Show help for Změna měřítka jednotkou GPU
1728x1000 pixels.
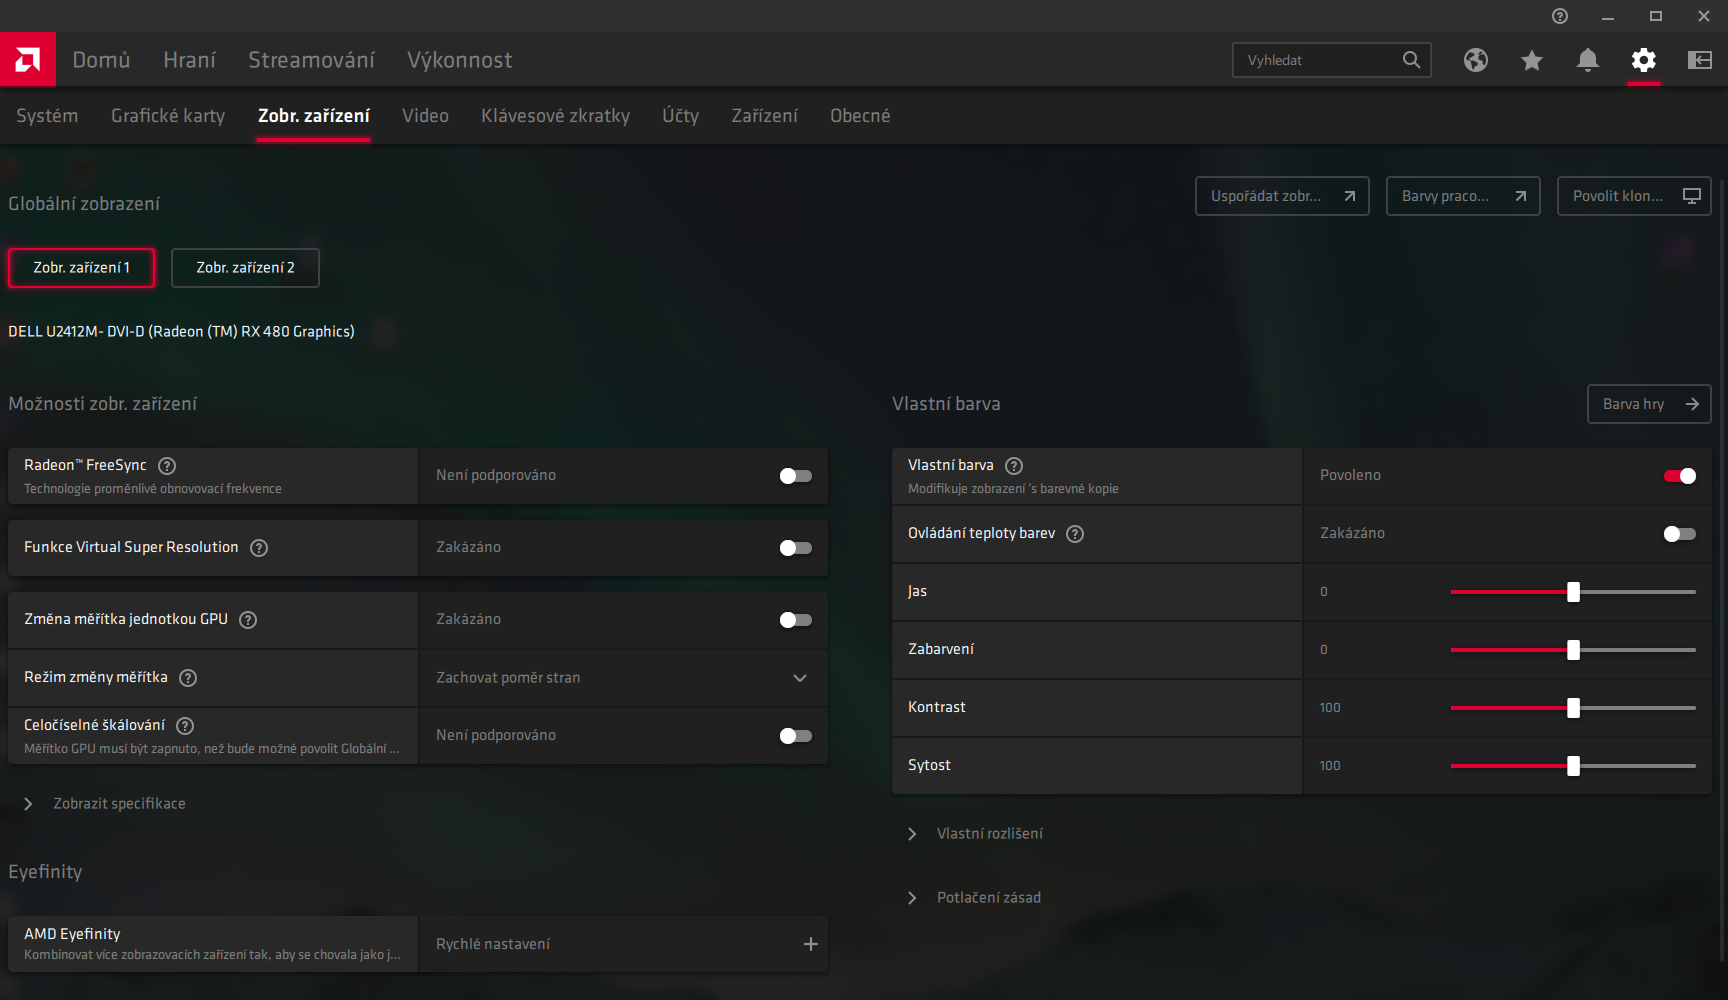pyautogui.click(x=248, y=620)
